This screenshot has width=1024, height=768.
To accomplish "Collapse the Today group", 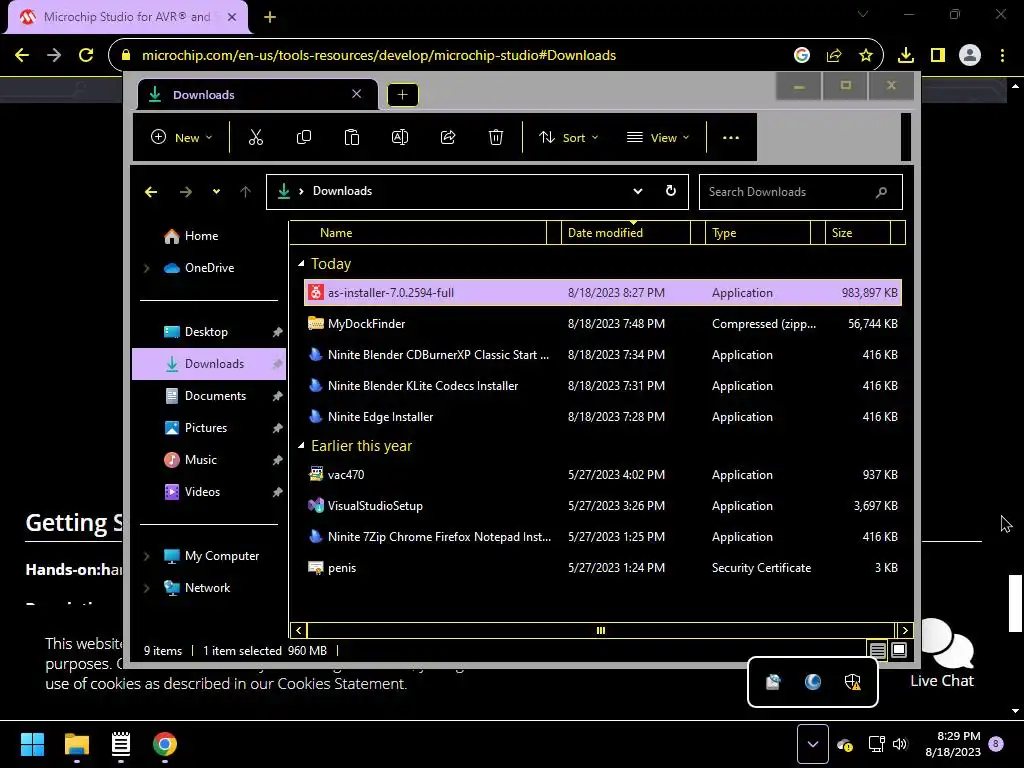I will [x=301, y=264].
